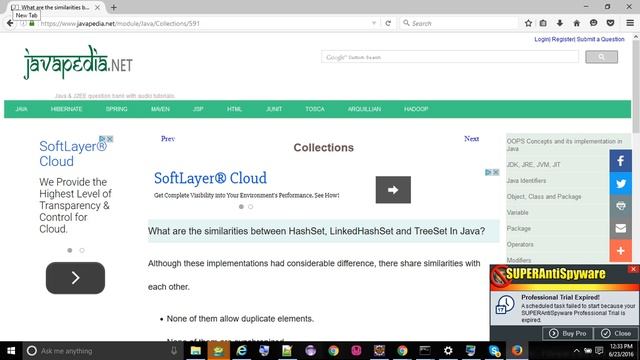Open File Explorer from the taskbar
The width and height of the screenshot is (640, 360).
coord(196,351)
